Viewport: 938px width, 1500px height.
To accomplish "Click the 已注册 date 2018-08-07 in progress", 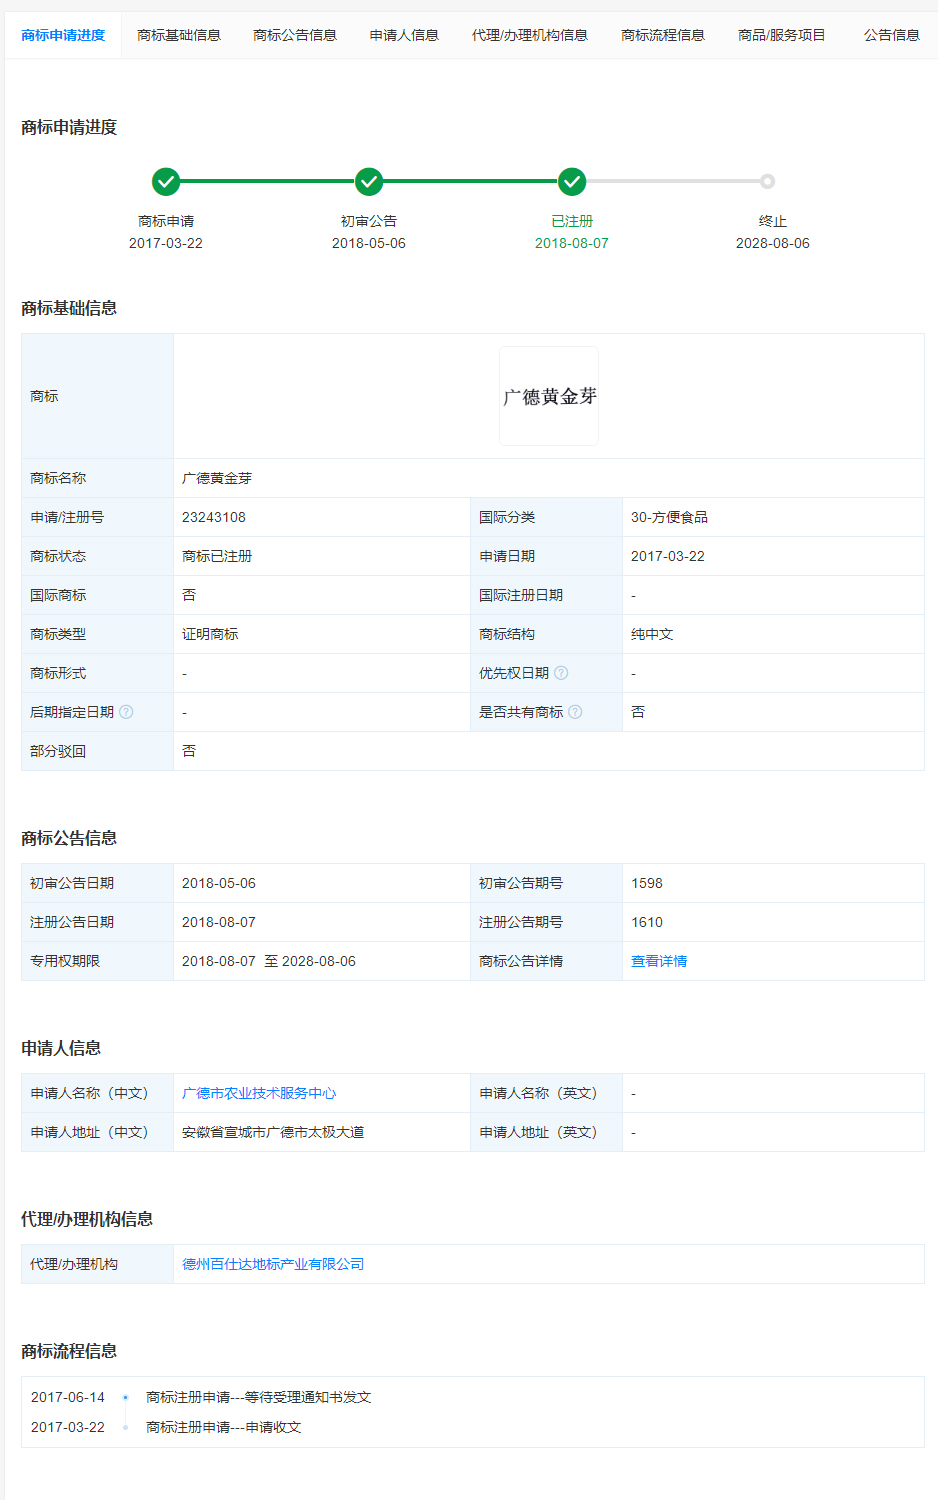I will 572,243.
